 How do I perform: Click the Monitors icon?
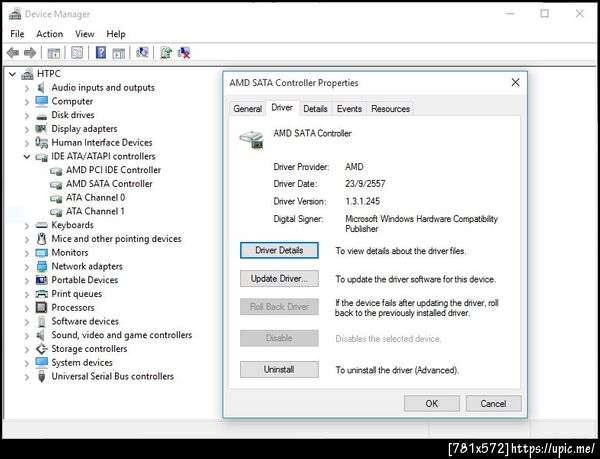[41, 253]
